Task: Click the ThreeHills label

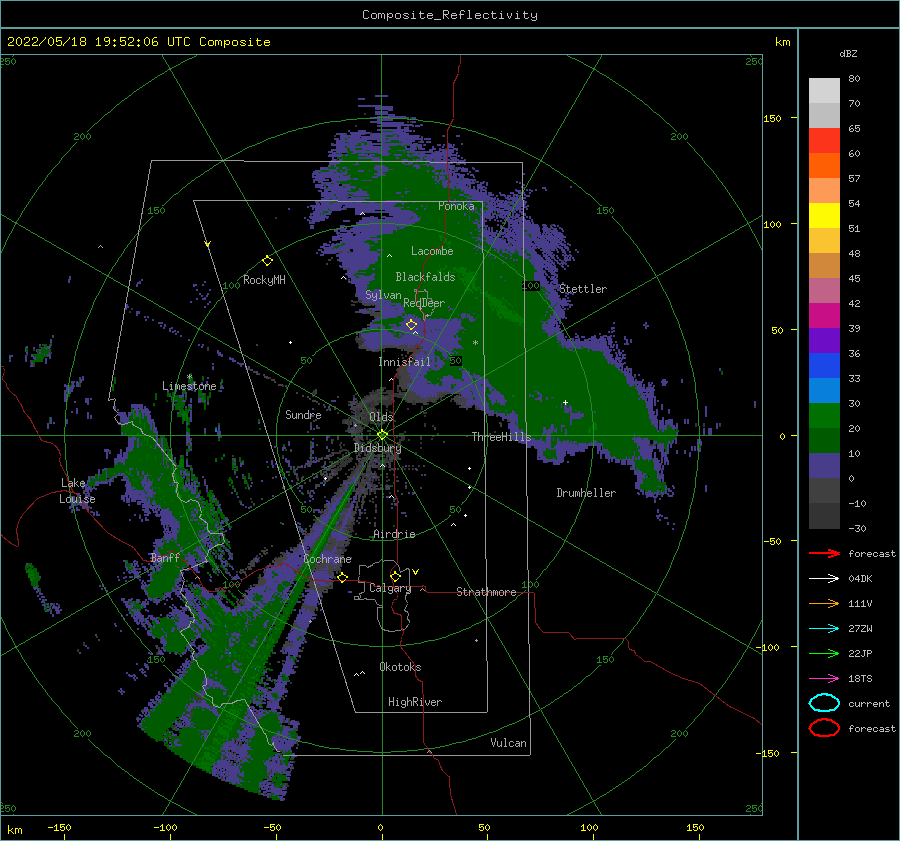Action: coord(501,437)
